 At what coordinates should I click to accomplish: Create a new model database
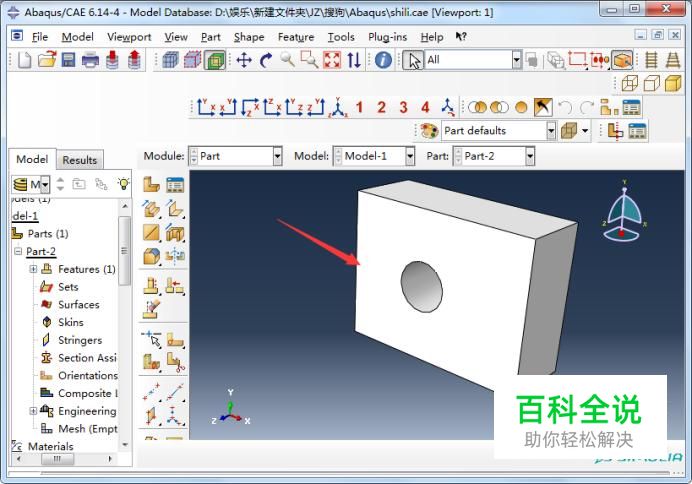[24, 60]
